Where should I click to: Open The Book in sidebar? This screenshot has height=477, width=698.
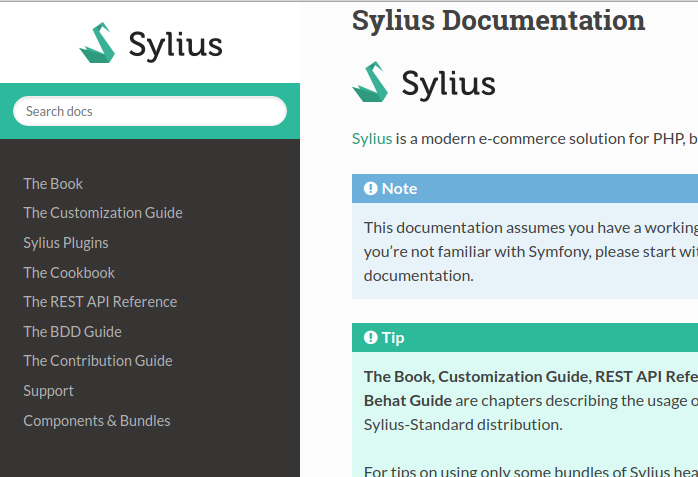[x=53, y=184]
